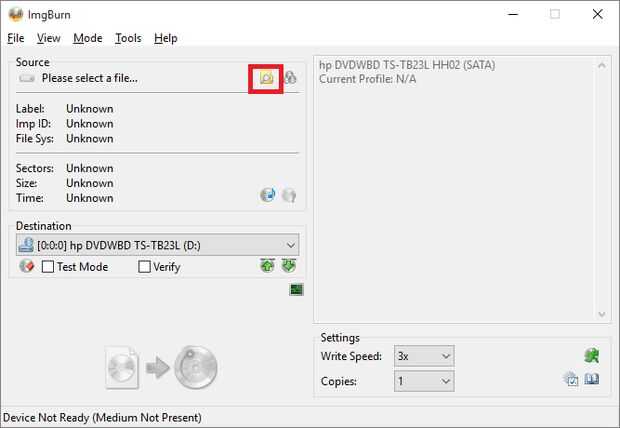
Task: Open the Write Speed dropdown
Action: [x=424, y=356]
